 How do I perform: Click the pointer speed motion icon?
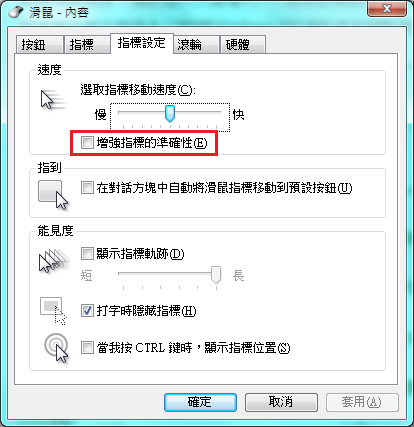(x=53, y=100)
